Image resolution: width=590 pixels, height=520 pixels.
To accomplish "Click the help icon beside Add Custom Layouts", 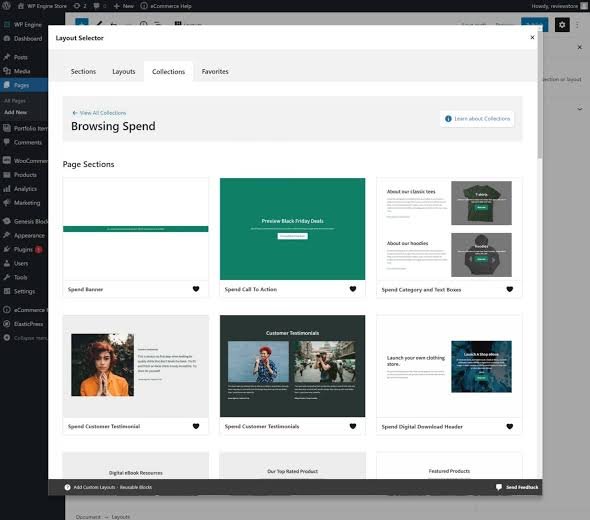I will click(x=67, y=487).
